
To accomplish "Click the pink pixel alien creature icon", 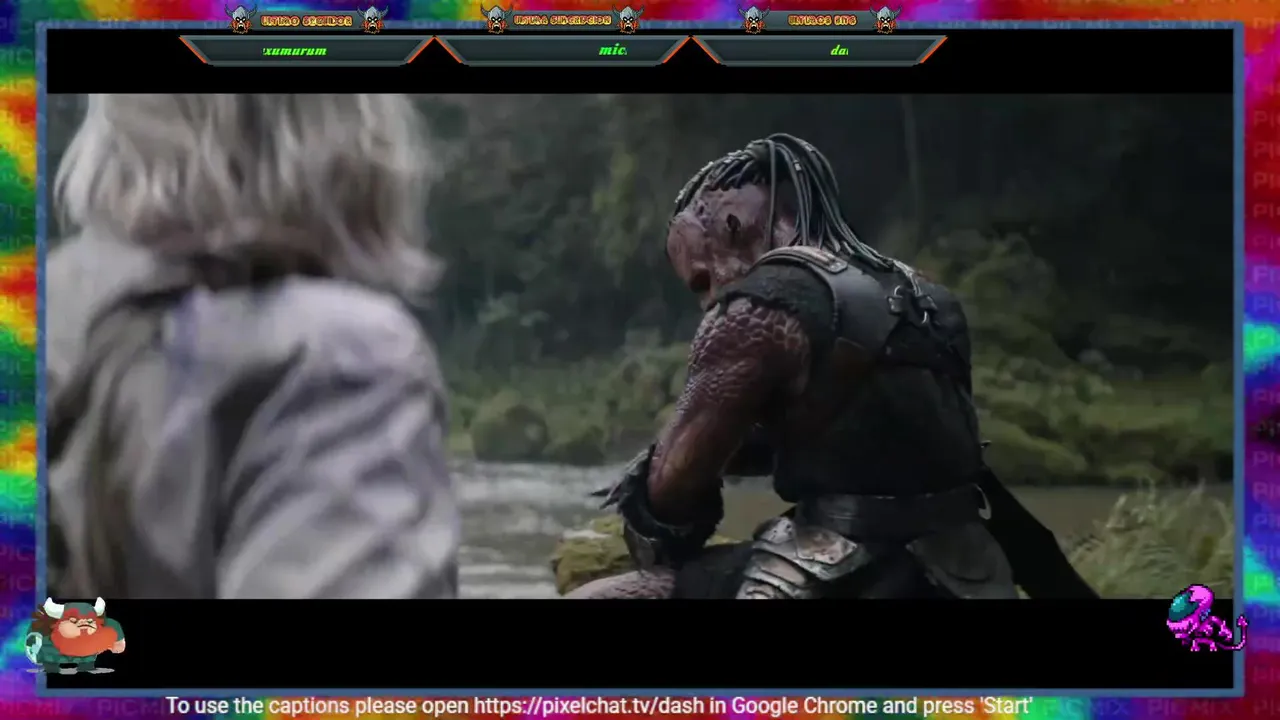I will (1206, 619).
